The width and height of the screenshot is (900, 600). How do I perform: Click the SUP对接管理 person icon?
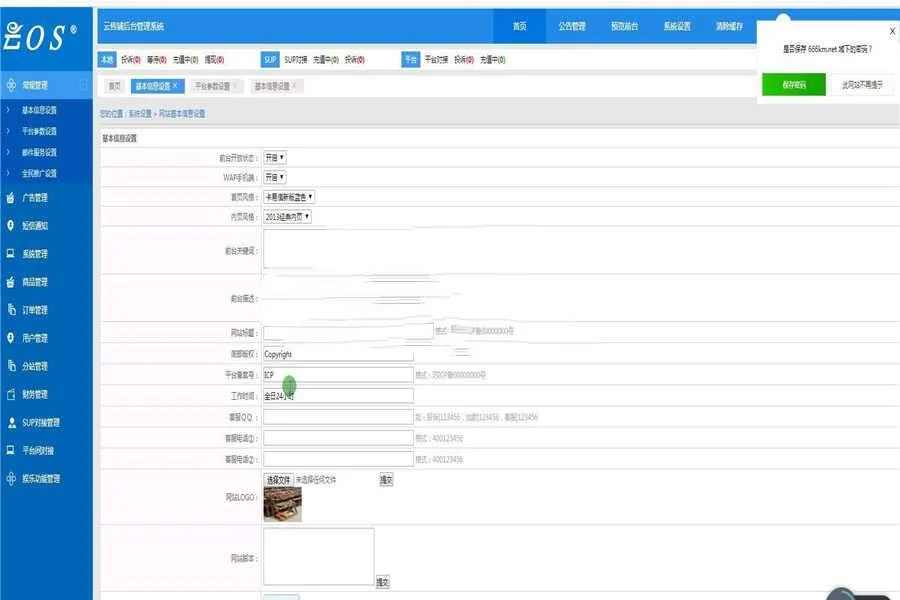pyautogui.click(x=10, y=422)
